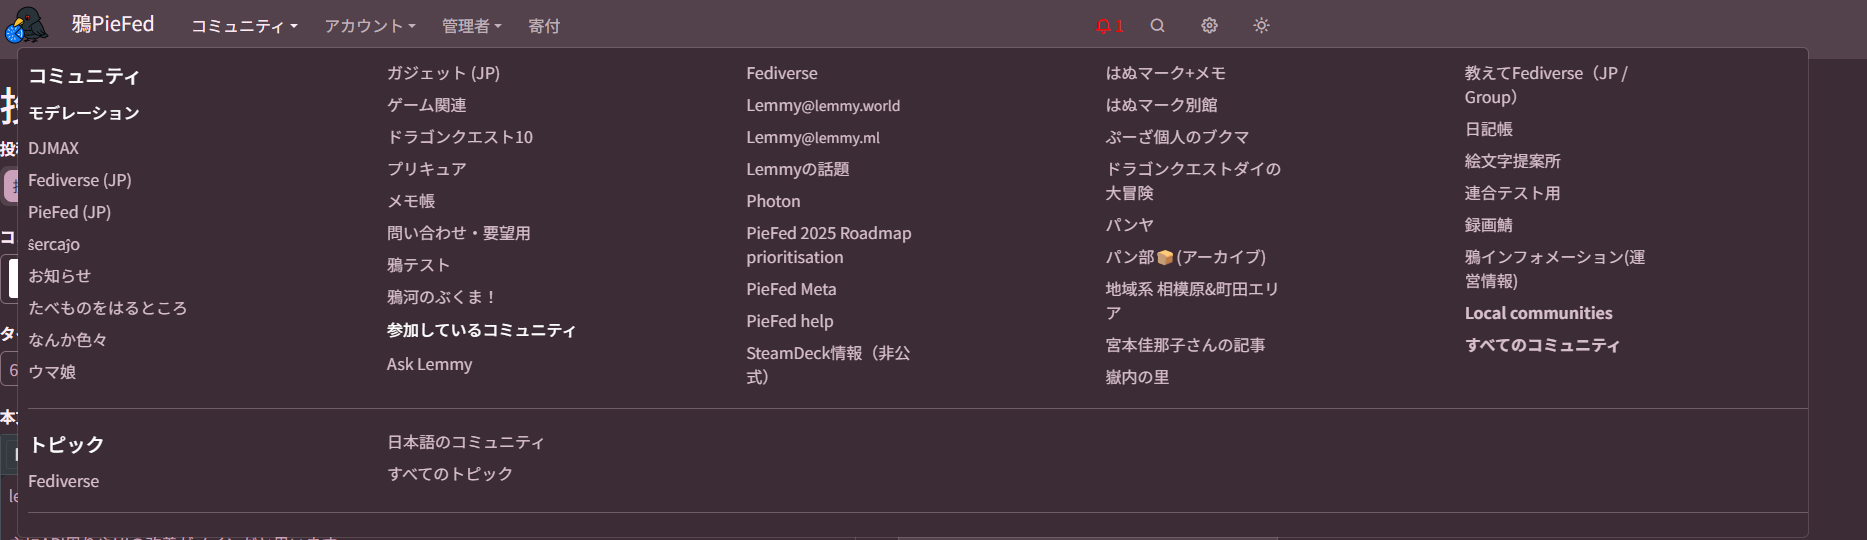Open the 鴉テスト community
Viewport: 1867px width, 540px height.
[x=419, y=265]
